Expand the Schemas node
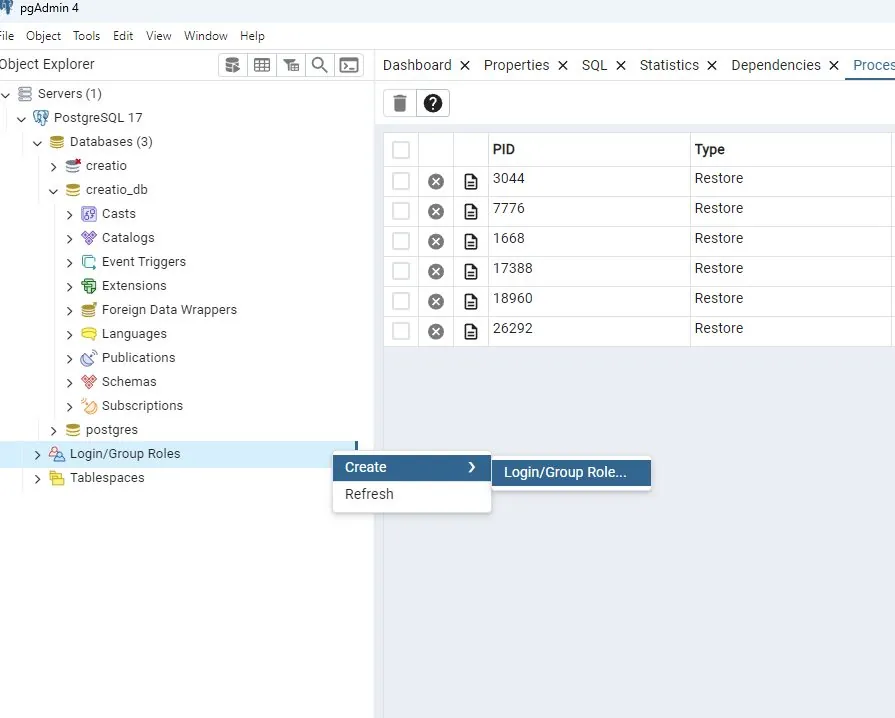 70,382
